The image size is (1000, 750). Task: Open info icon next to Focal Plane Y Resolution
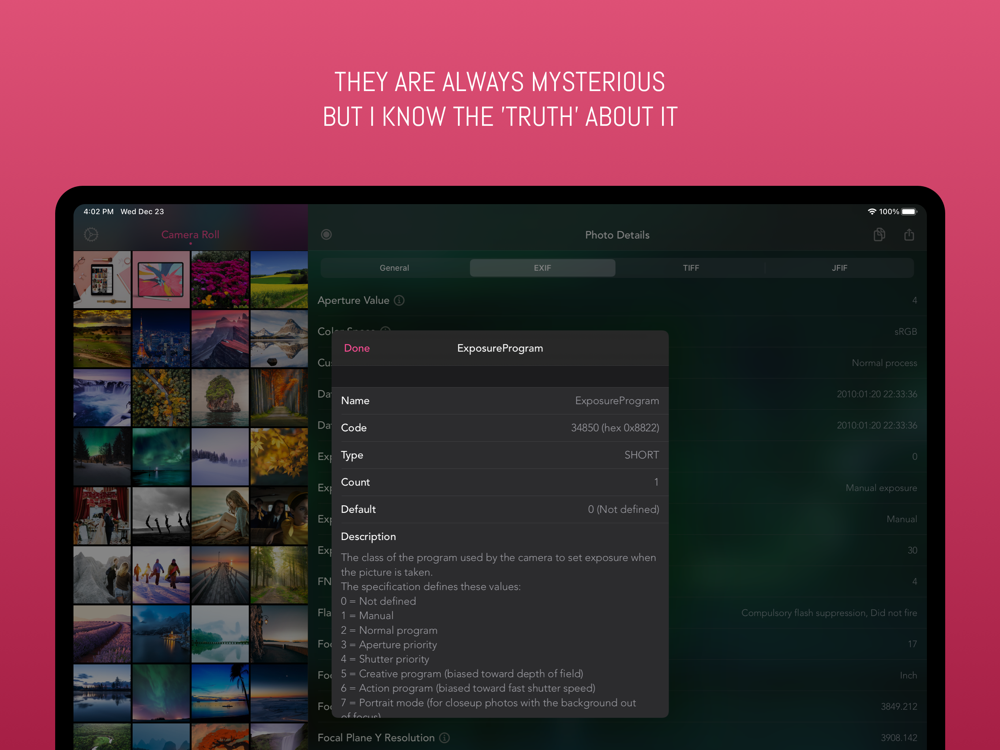445,737
